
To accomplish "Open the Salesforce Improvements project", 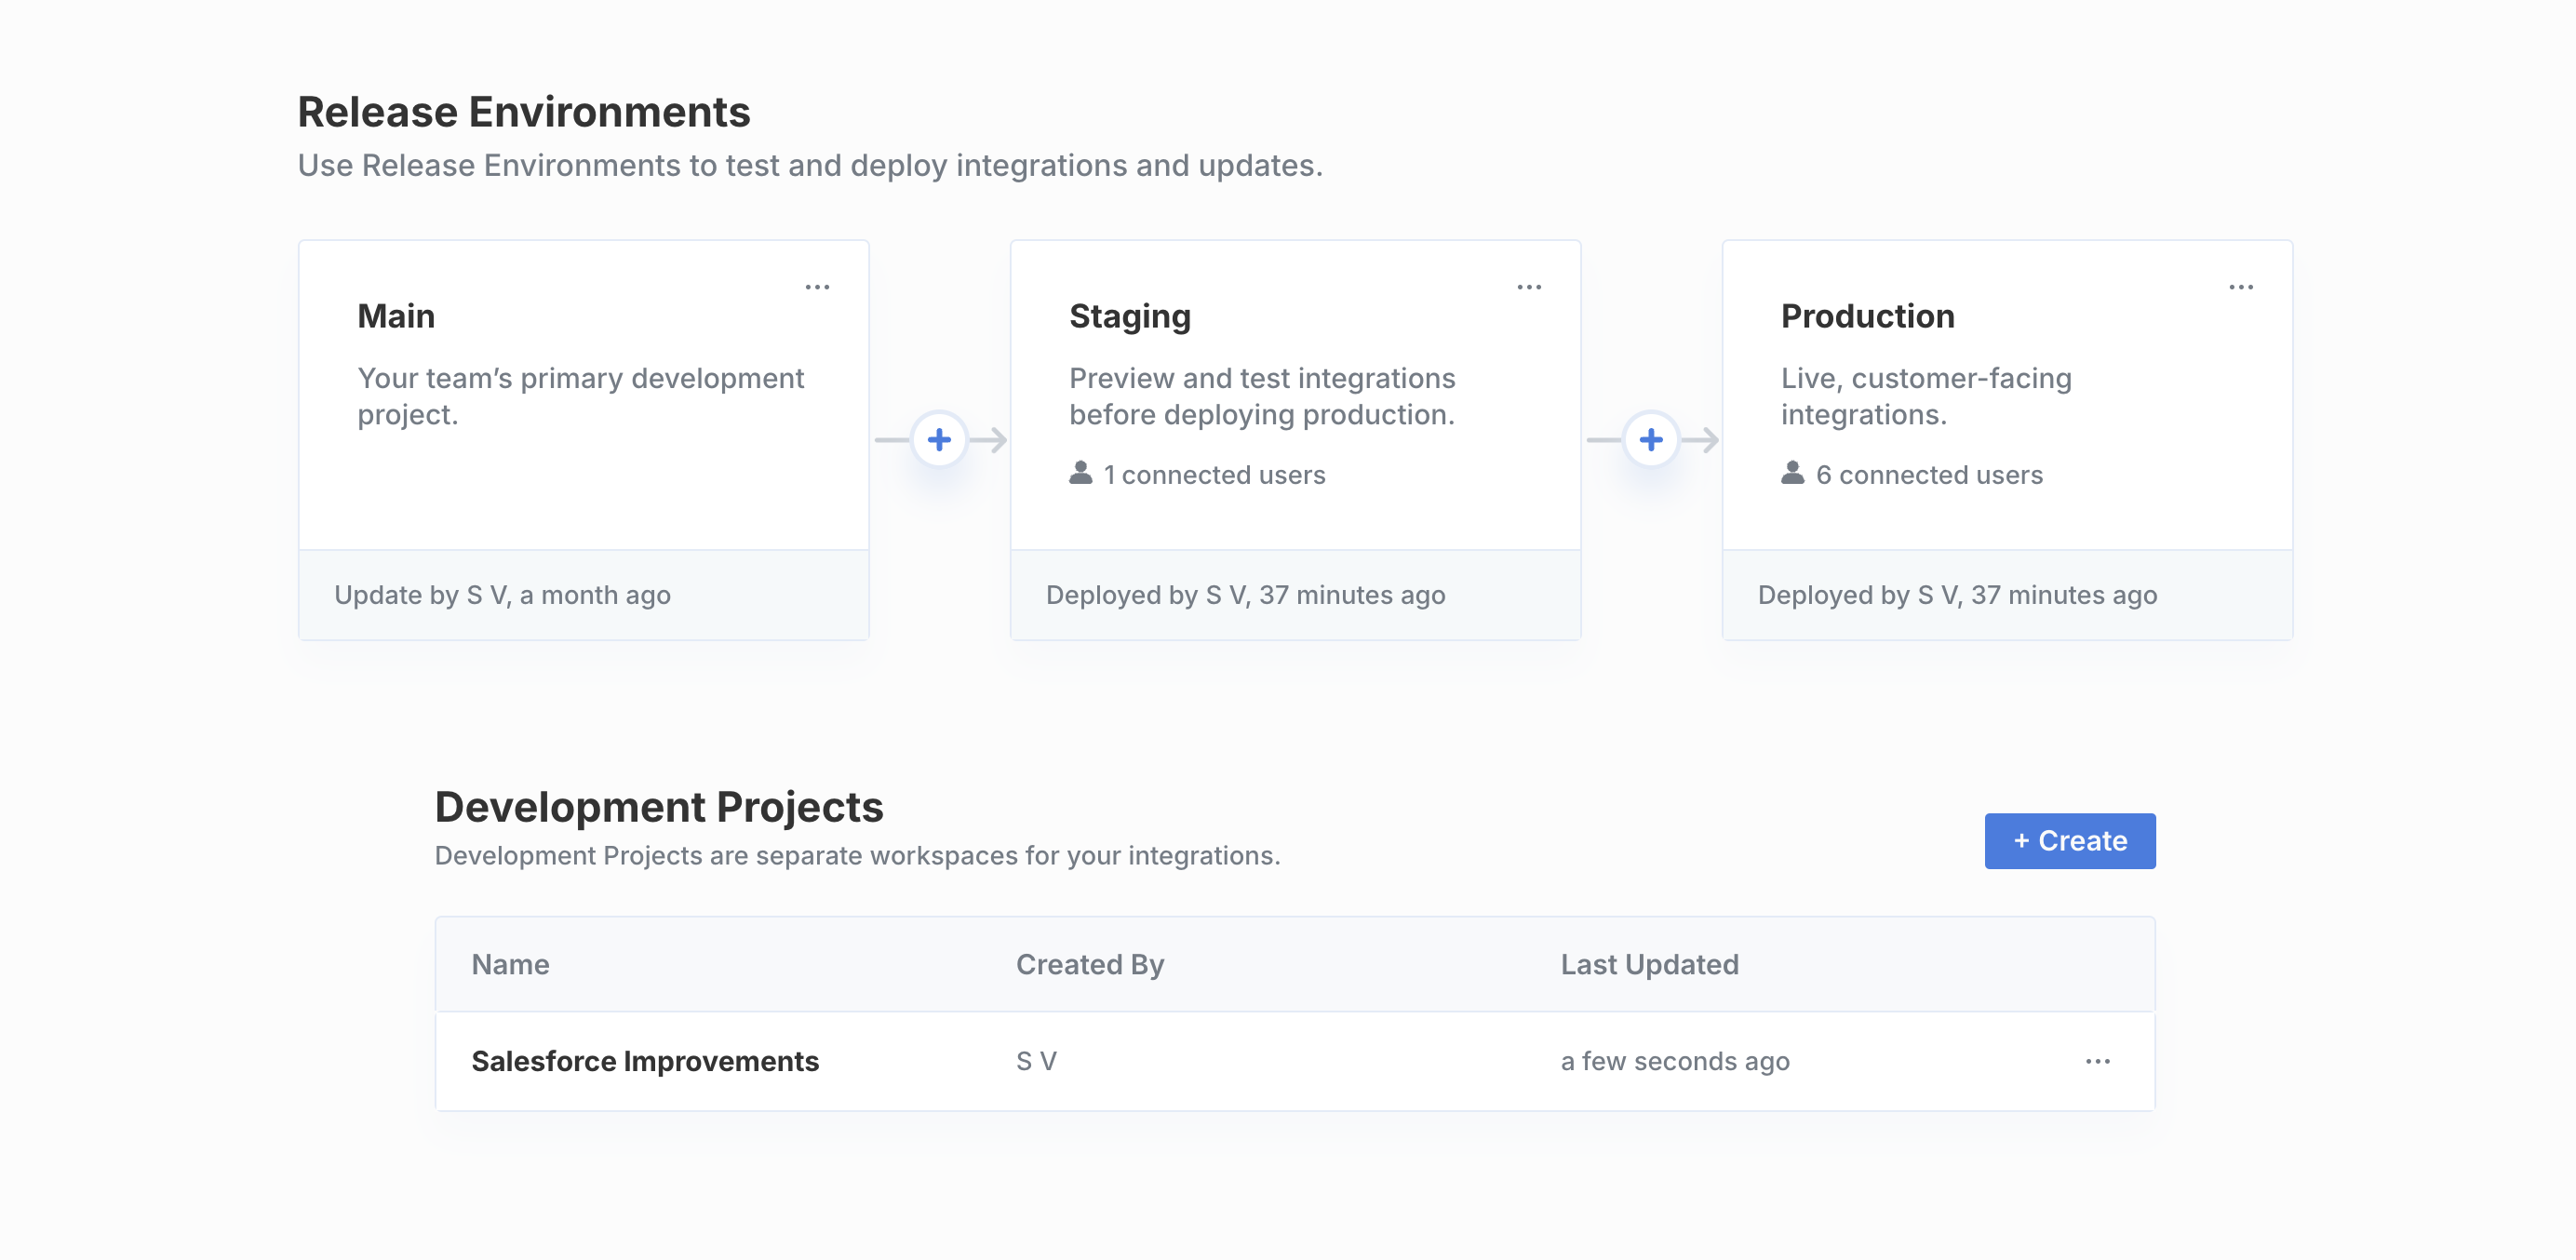I will point(644,1061).
